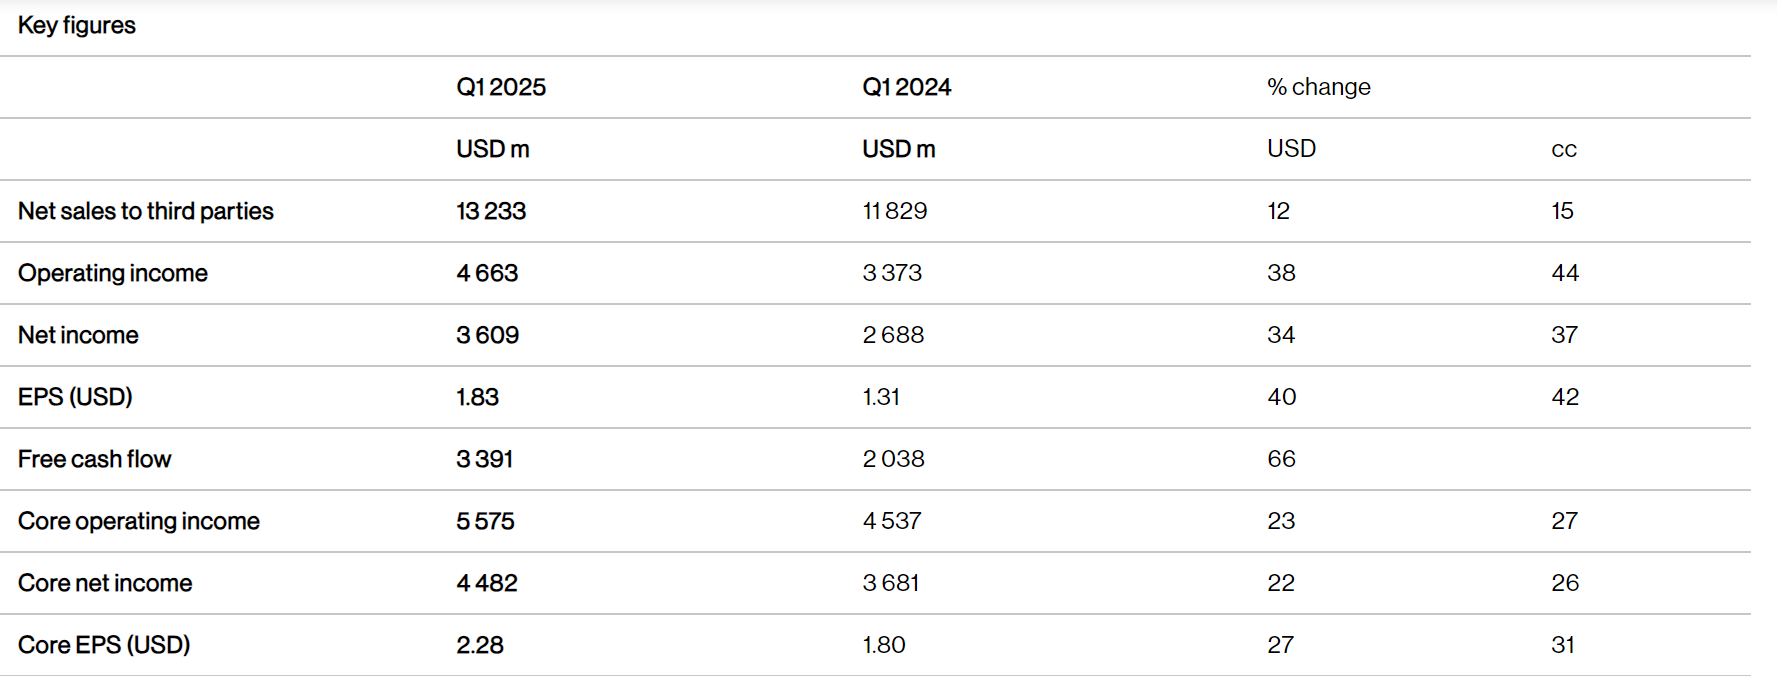The width and height of the screenshot is (1777, 688).
Task: Select Core EPS (USD) row label
Action: [x=104, y=645]
